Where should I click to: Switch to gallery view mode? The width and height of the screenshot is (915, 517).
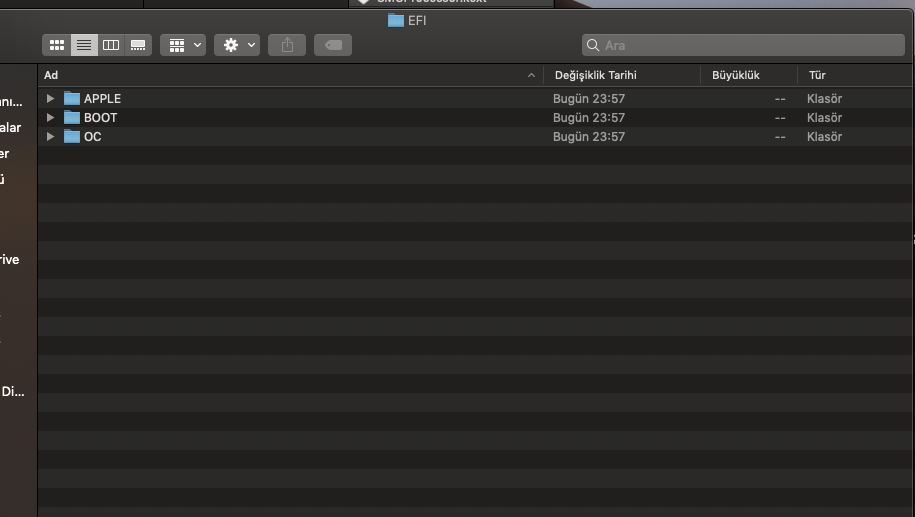click(138, 45)
